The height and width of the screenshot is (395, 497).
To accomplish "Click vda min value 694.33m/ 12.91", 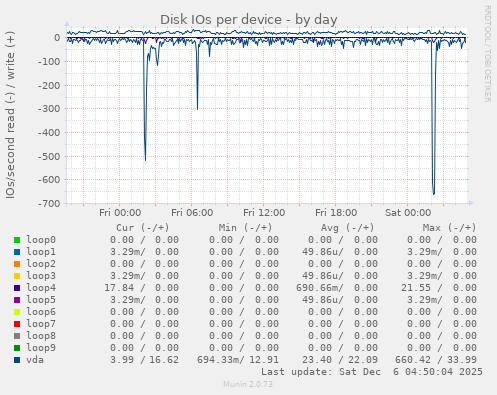I will tap(238, 360).
